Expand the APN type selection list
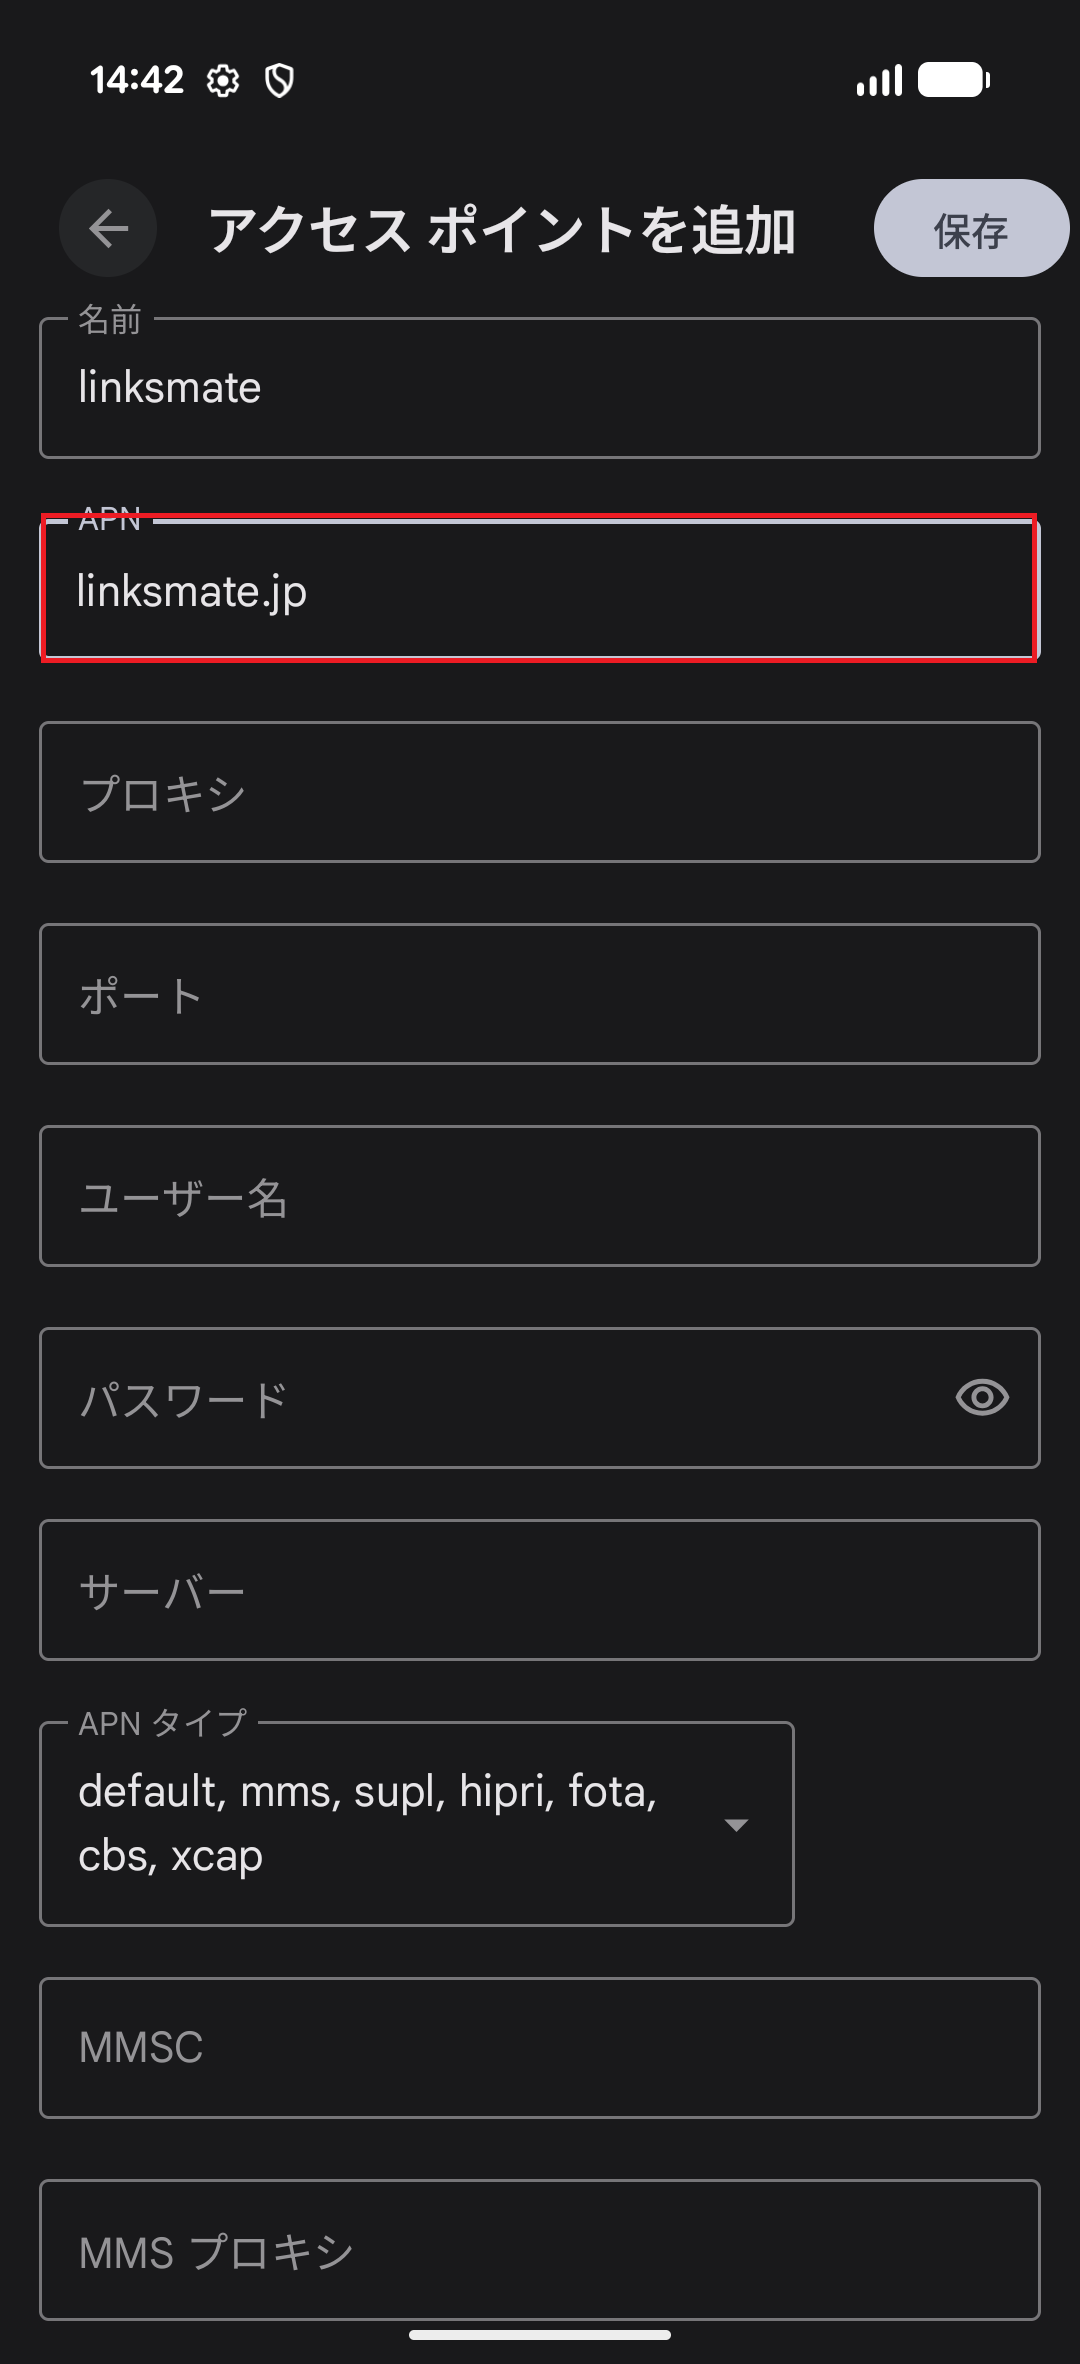1080x2364 pixels. pyautogui.click(x=737, y=1824)
